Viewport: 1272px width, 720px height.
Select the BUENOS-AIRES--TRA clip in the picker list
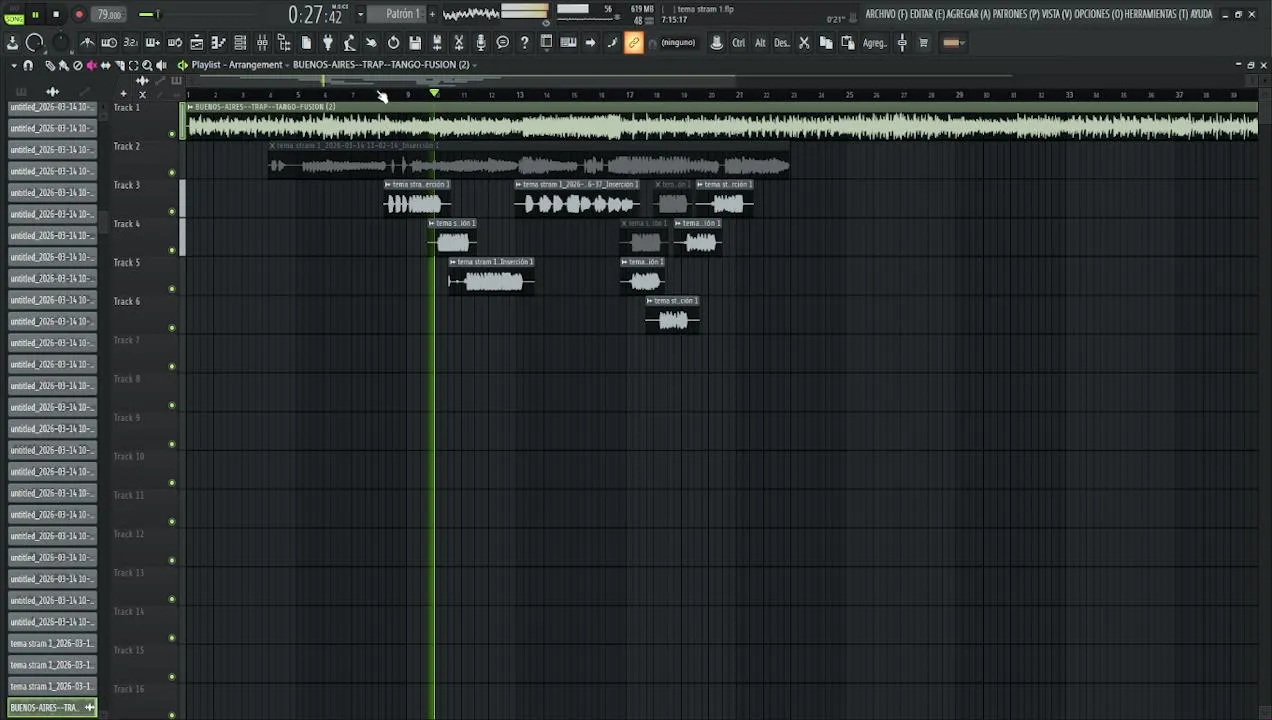click(52, 707)
